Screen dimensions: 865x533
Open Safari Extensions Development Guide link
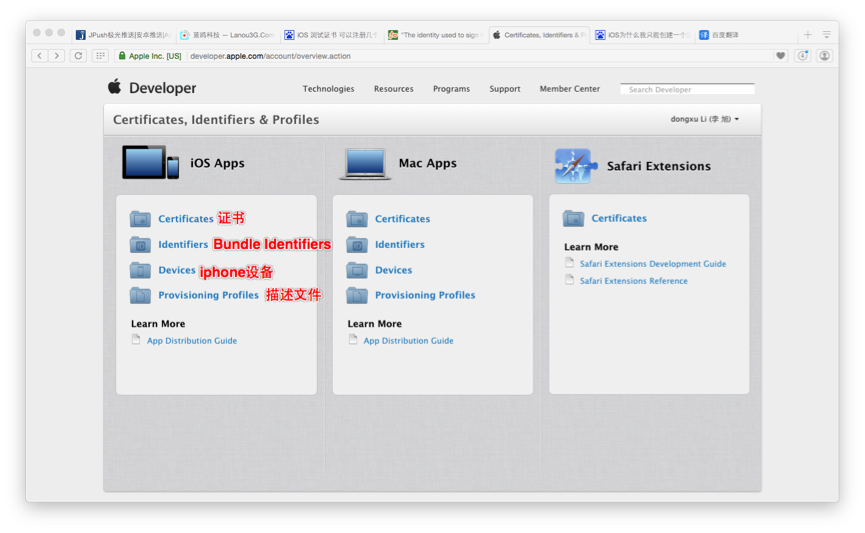[x=653, y=264]
